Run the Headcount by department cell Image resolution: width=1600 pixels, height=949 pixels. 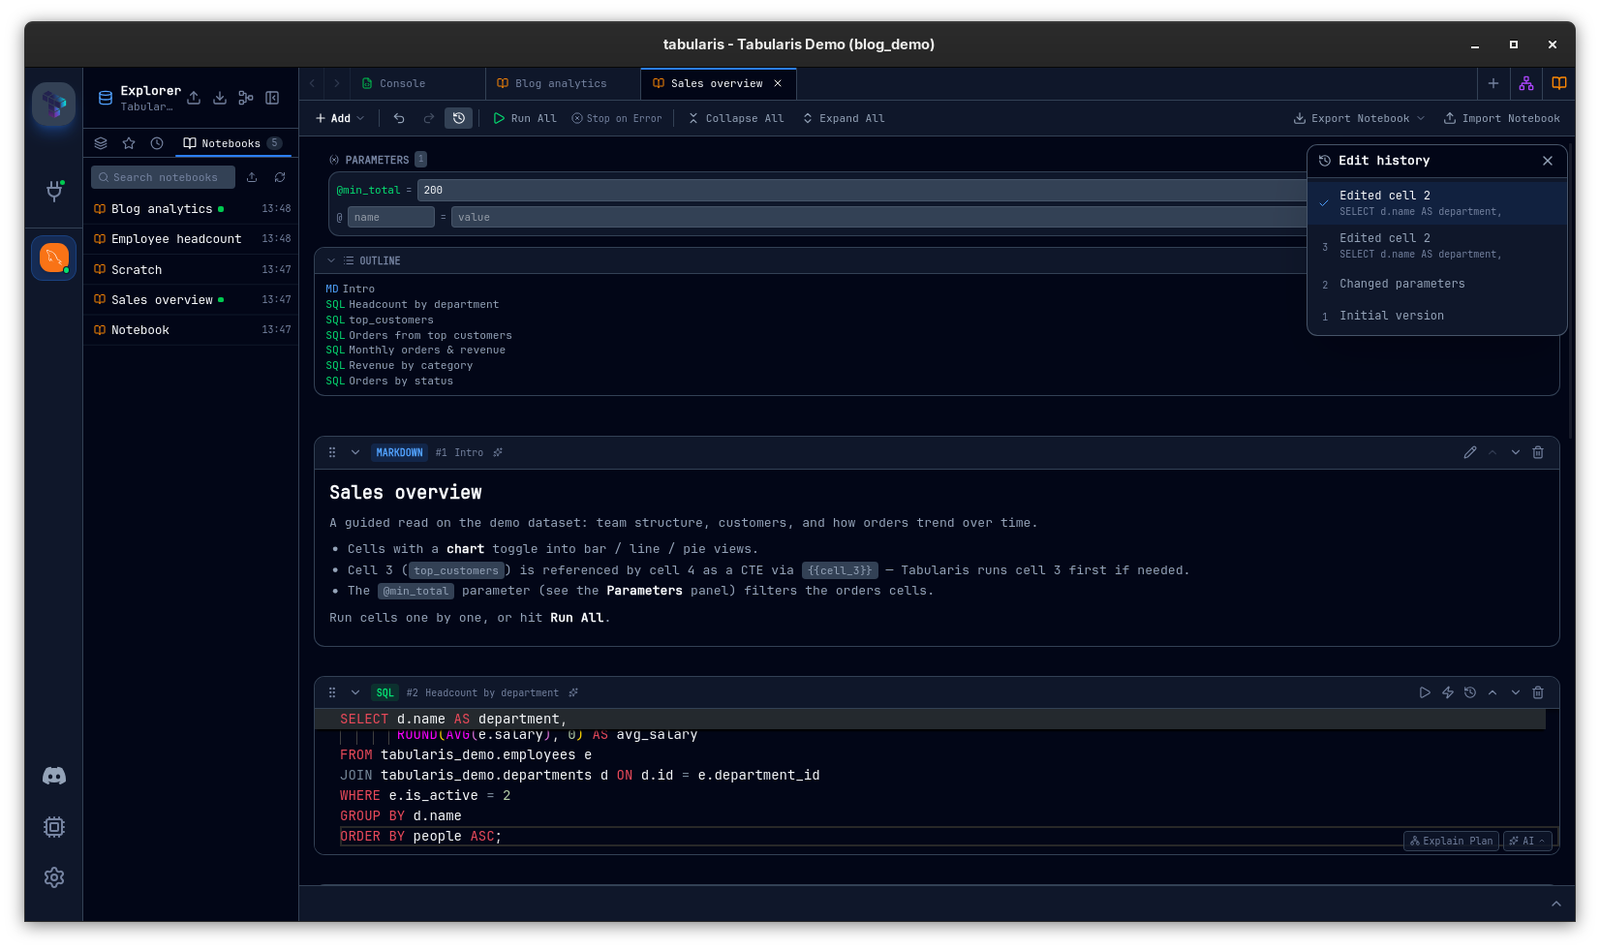click(1425, 693)
